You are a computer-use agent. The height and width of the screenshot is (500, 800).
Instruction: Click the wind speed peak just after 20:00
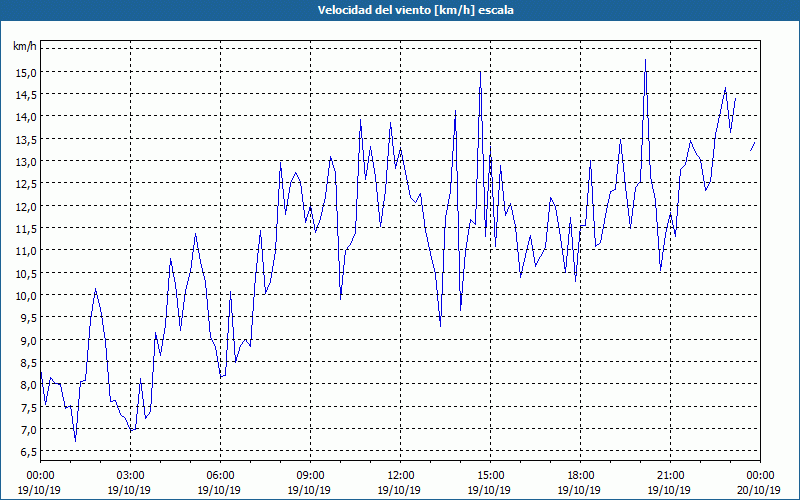(645, 60)
